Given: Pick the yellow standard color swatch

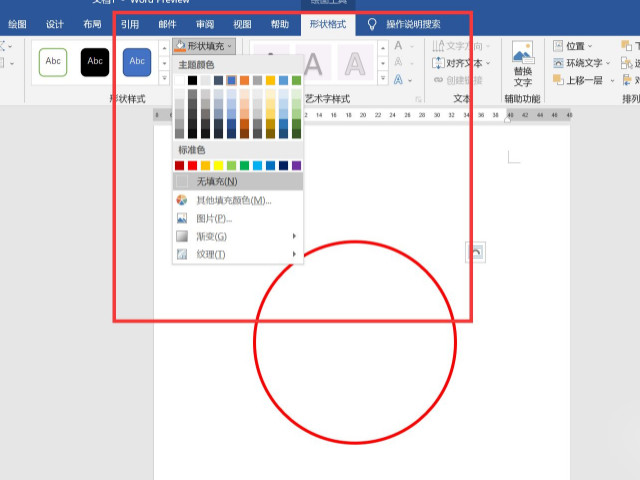Looking at the screenshot, I should (x=219, y=165).
